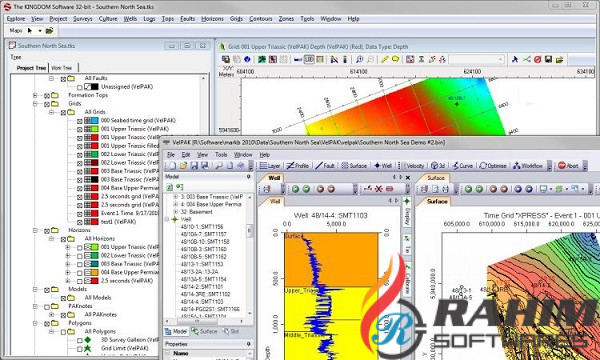Screen dimensions: 600x360
Task: Expand the All PAKnotes tree node
Action: coord(51,314)
